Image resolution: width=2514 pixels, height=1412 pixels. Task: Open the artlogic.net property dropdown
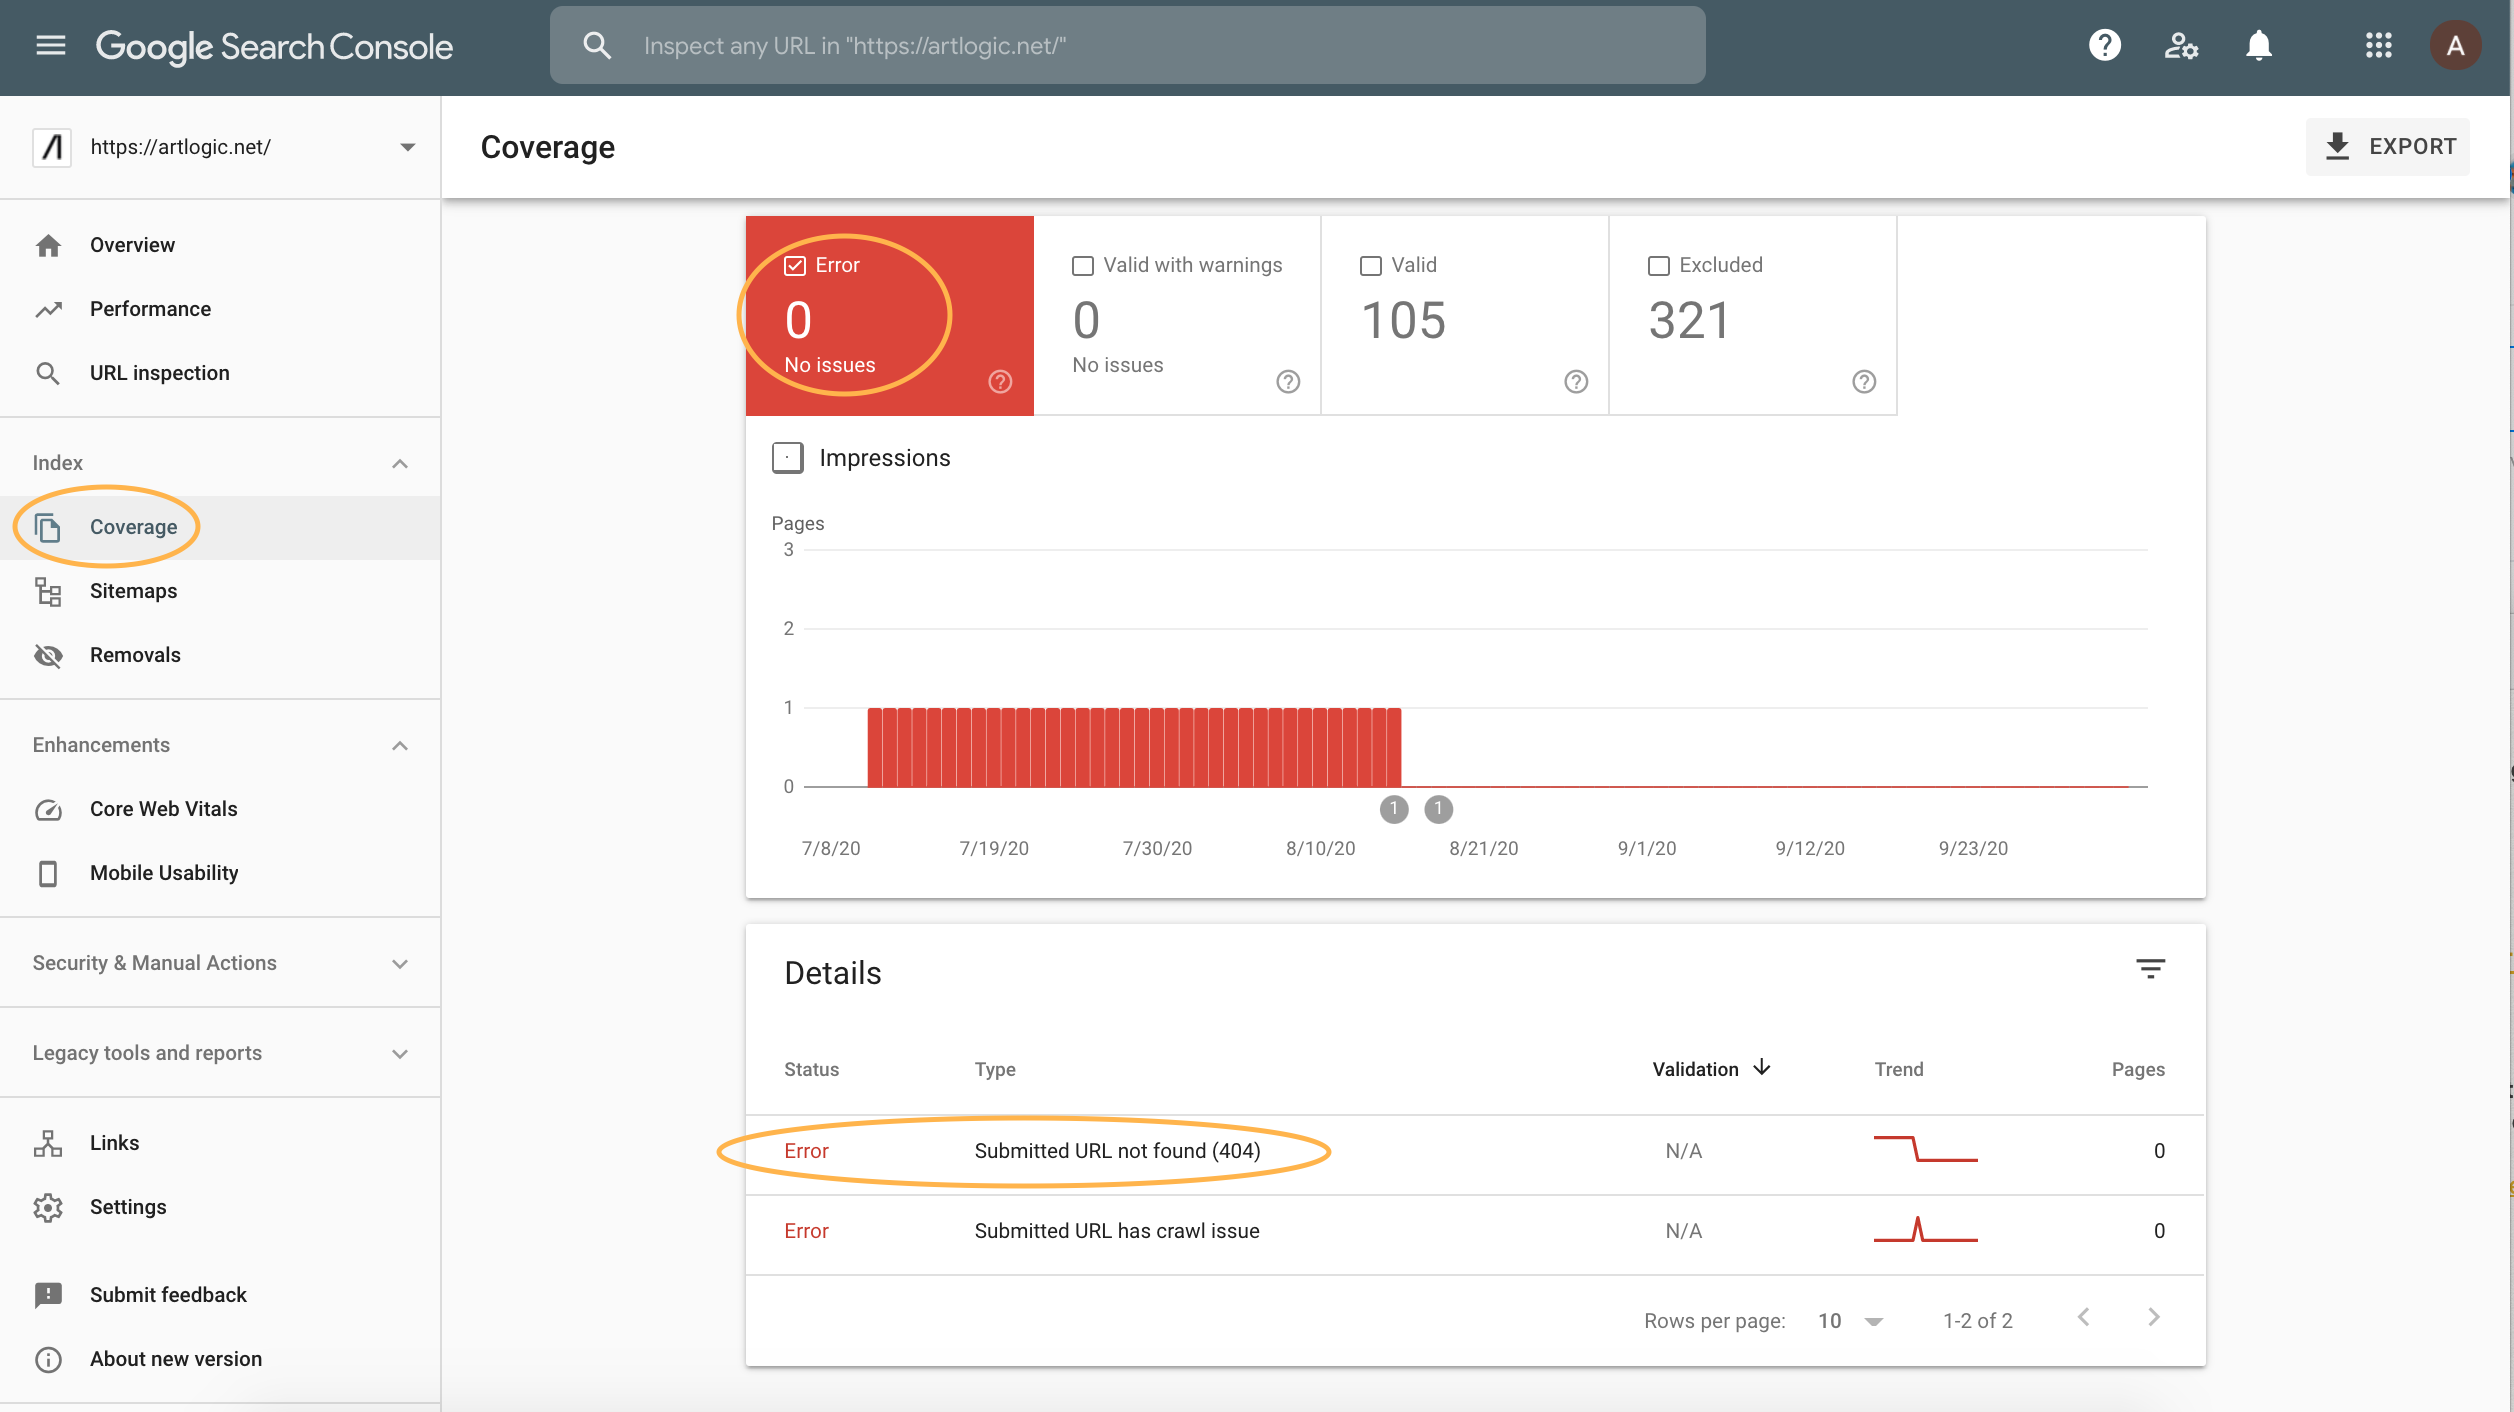(407, 148)
